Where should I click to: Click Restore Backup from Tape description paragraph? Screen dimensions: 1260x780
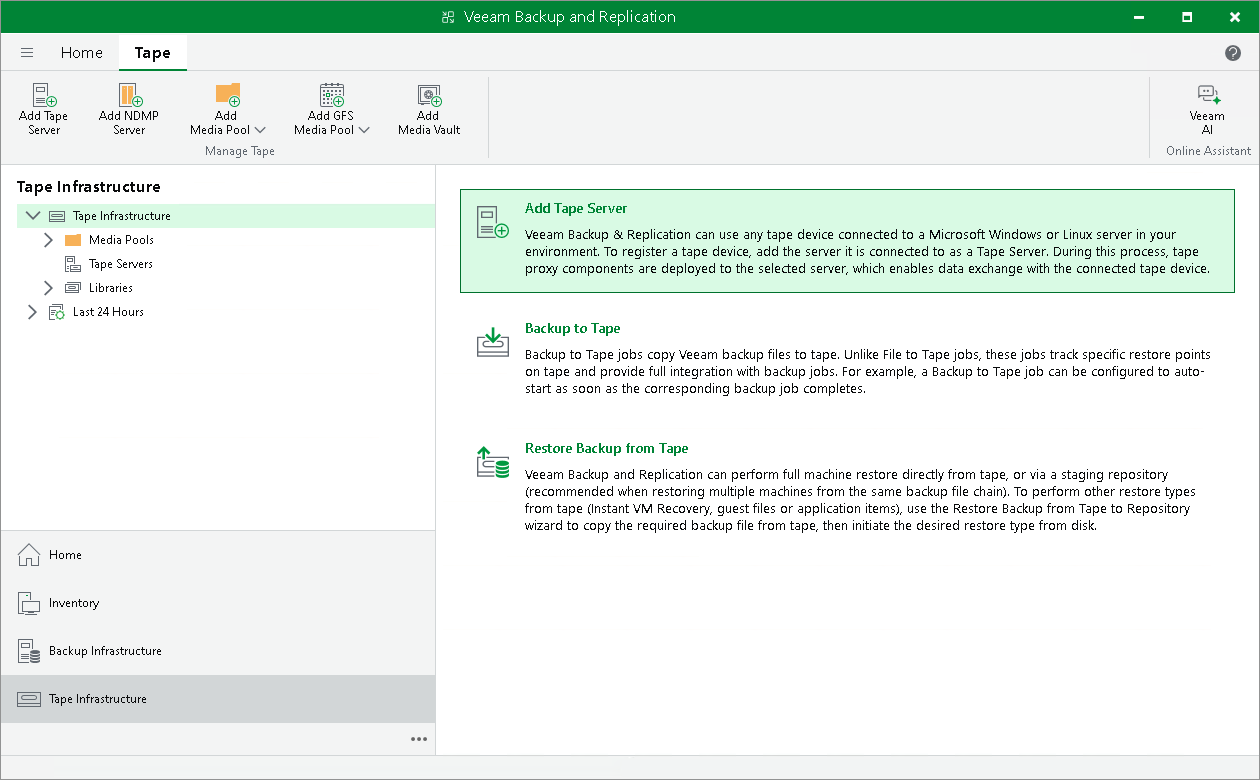coord(860,500)
